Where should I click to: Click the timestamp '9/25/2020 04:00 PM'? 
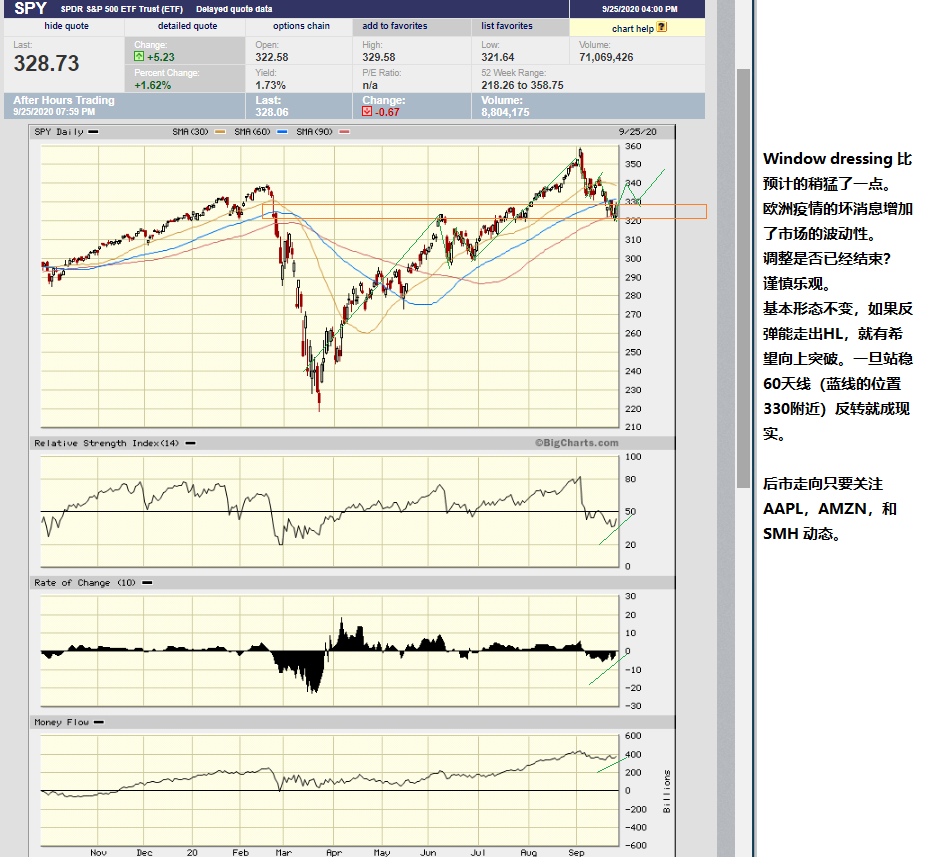(639, 9)
